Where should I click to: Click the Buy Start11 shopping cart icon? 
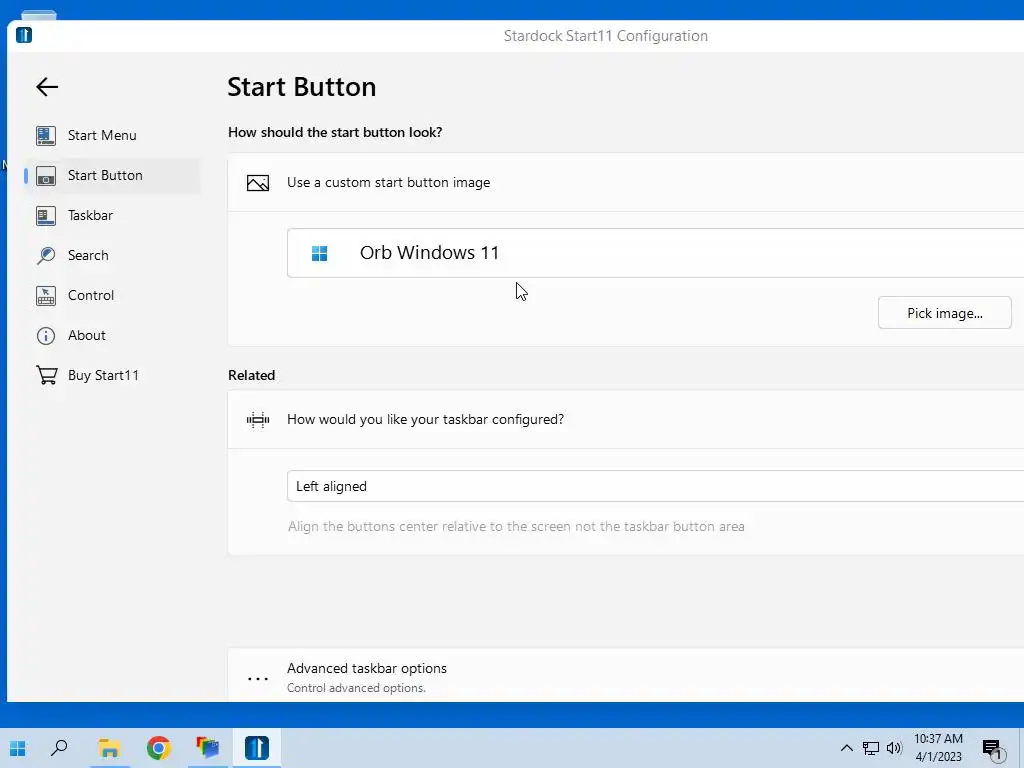tap(46, 376)
